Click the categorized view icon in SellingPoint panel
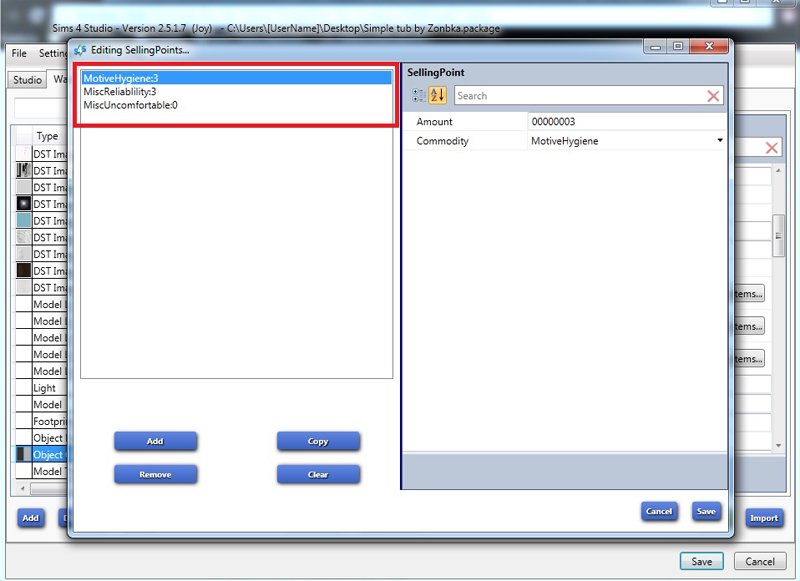 (x=419, y=96)
